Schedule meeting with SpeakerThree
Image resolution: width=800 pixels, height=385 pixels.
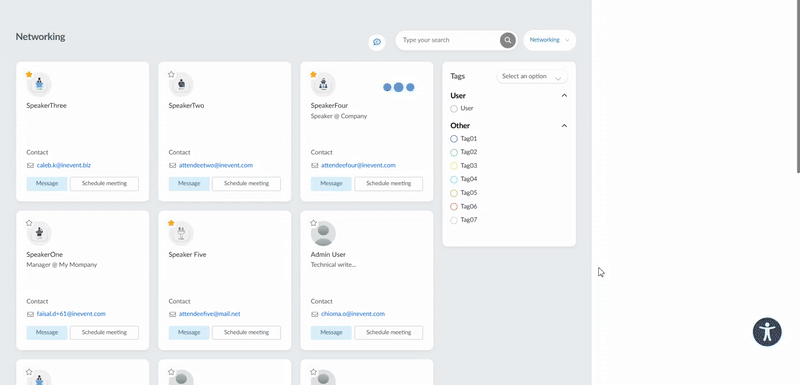point(104,184)
